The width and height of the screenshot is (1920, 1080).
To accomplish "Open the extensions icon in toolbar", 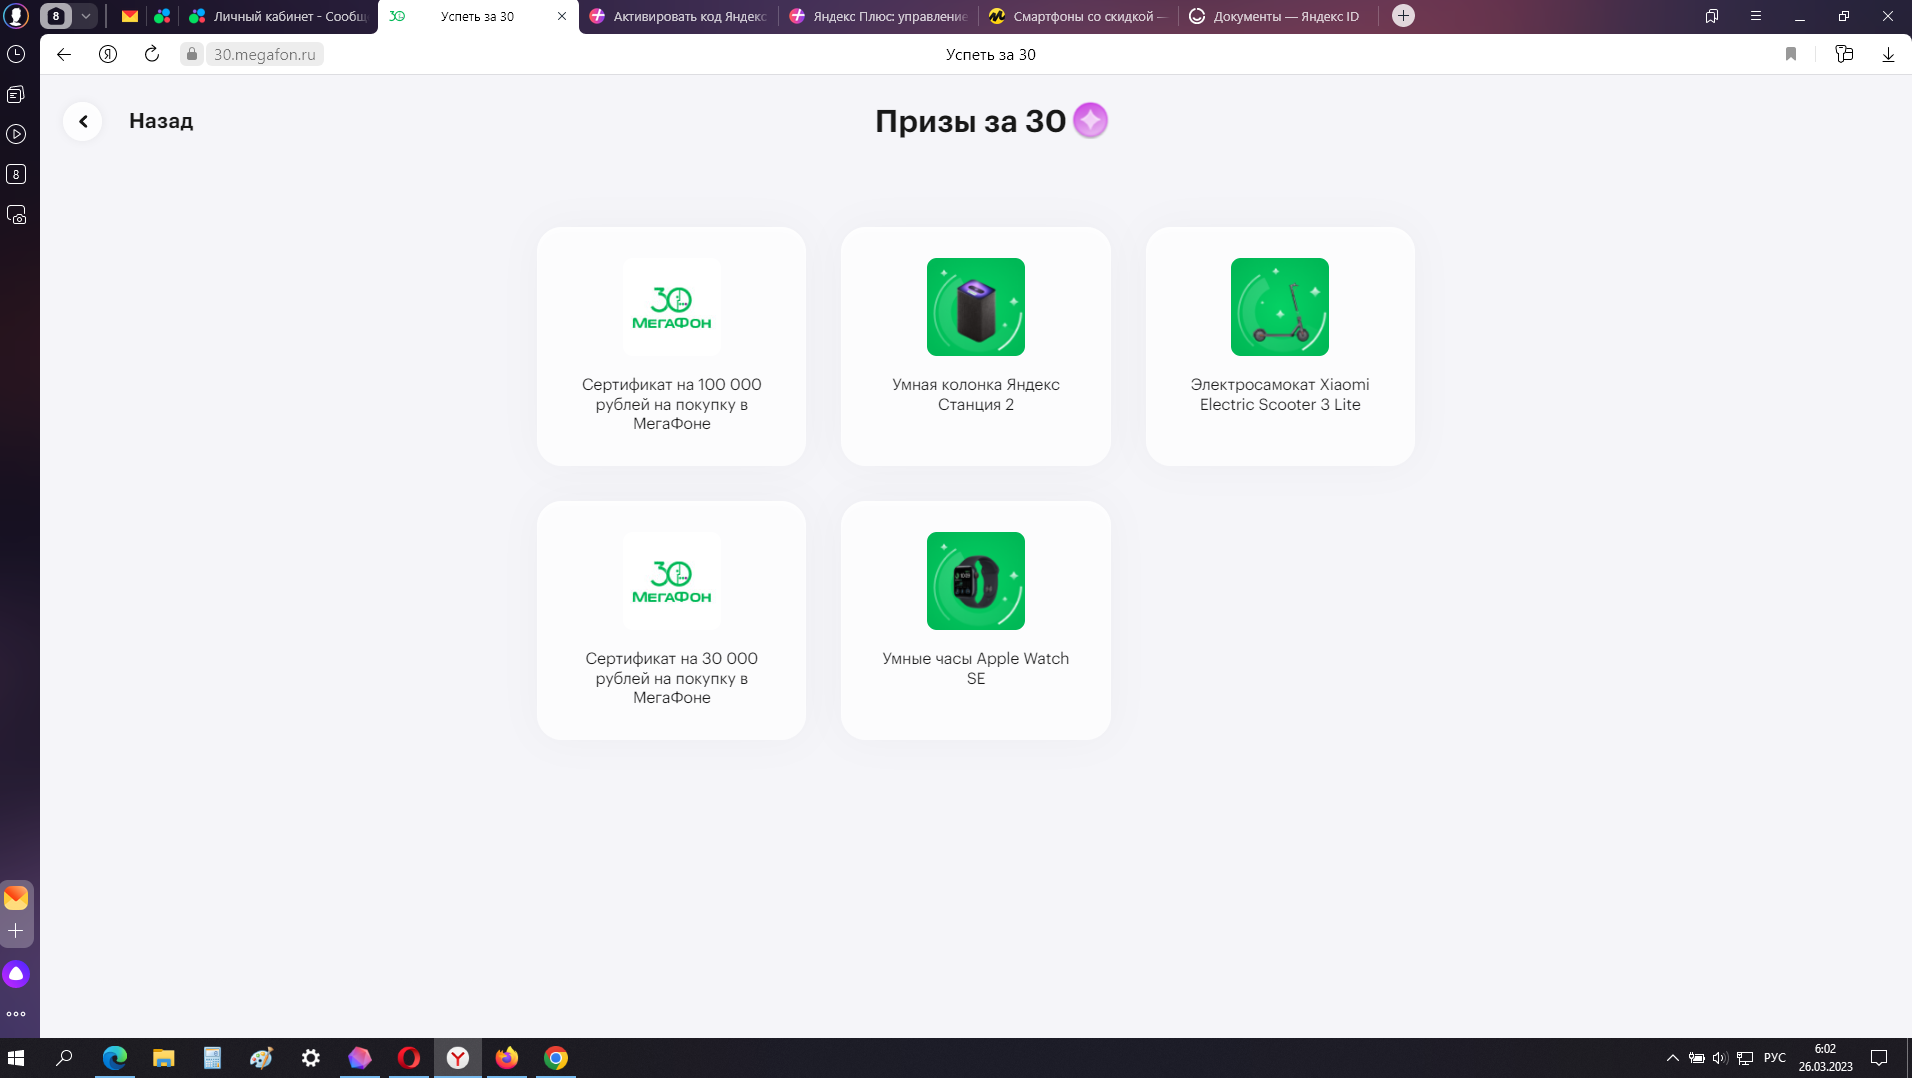I will pos(1845,55).
